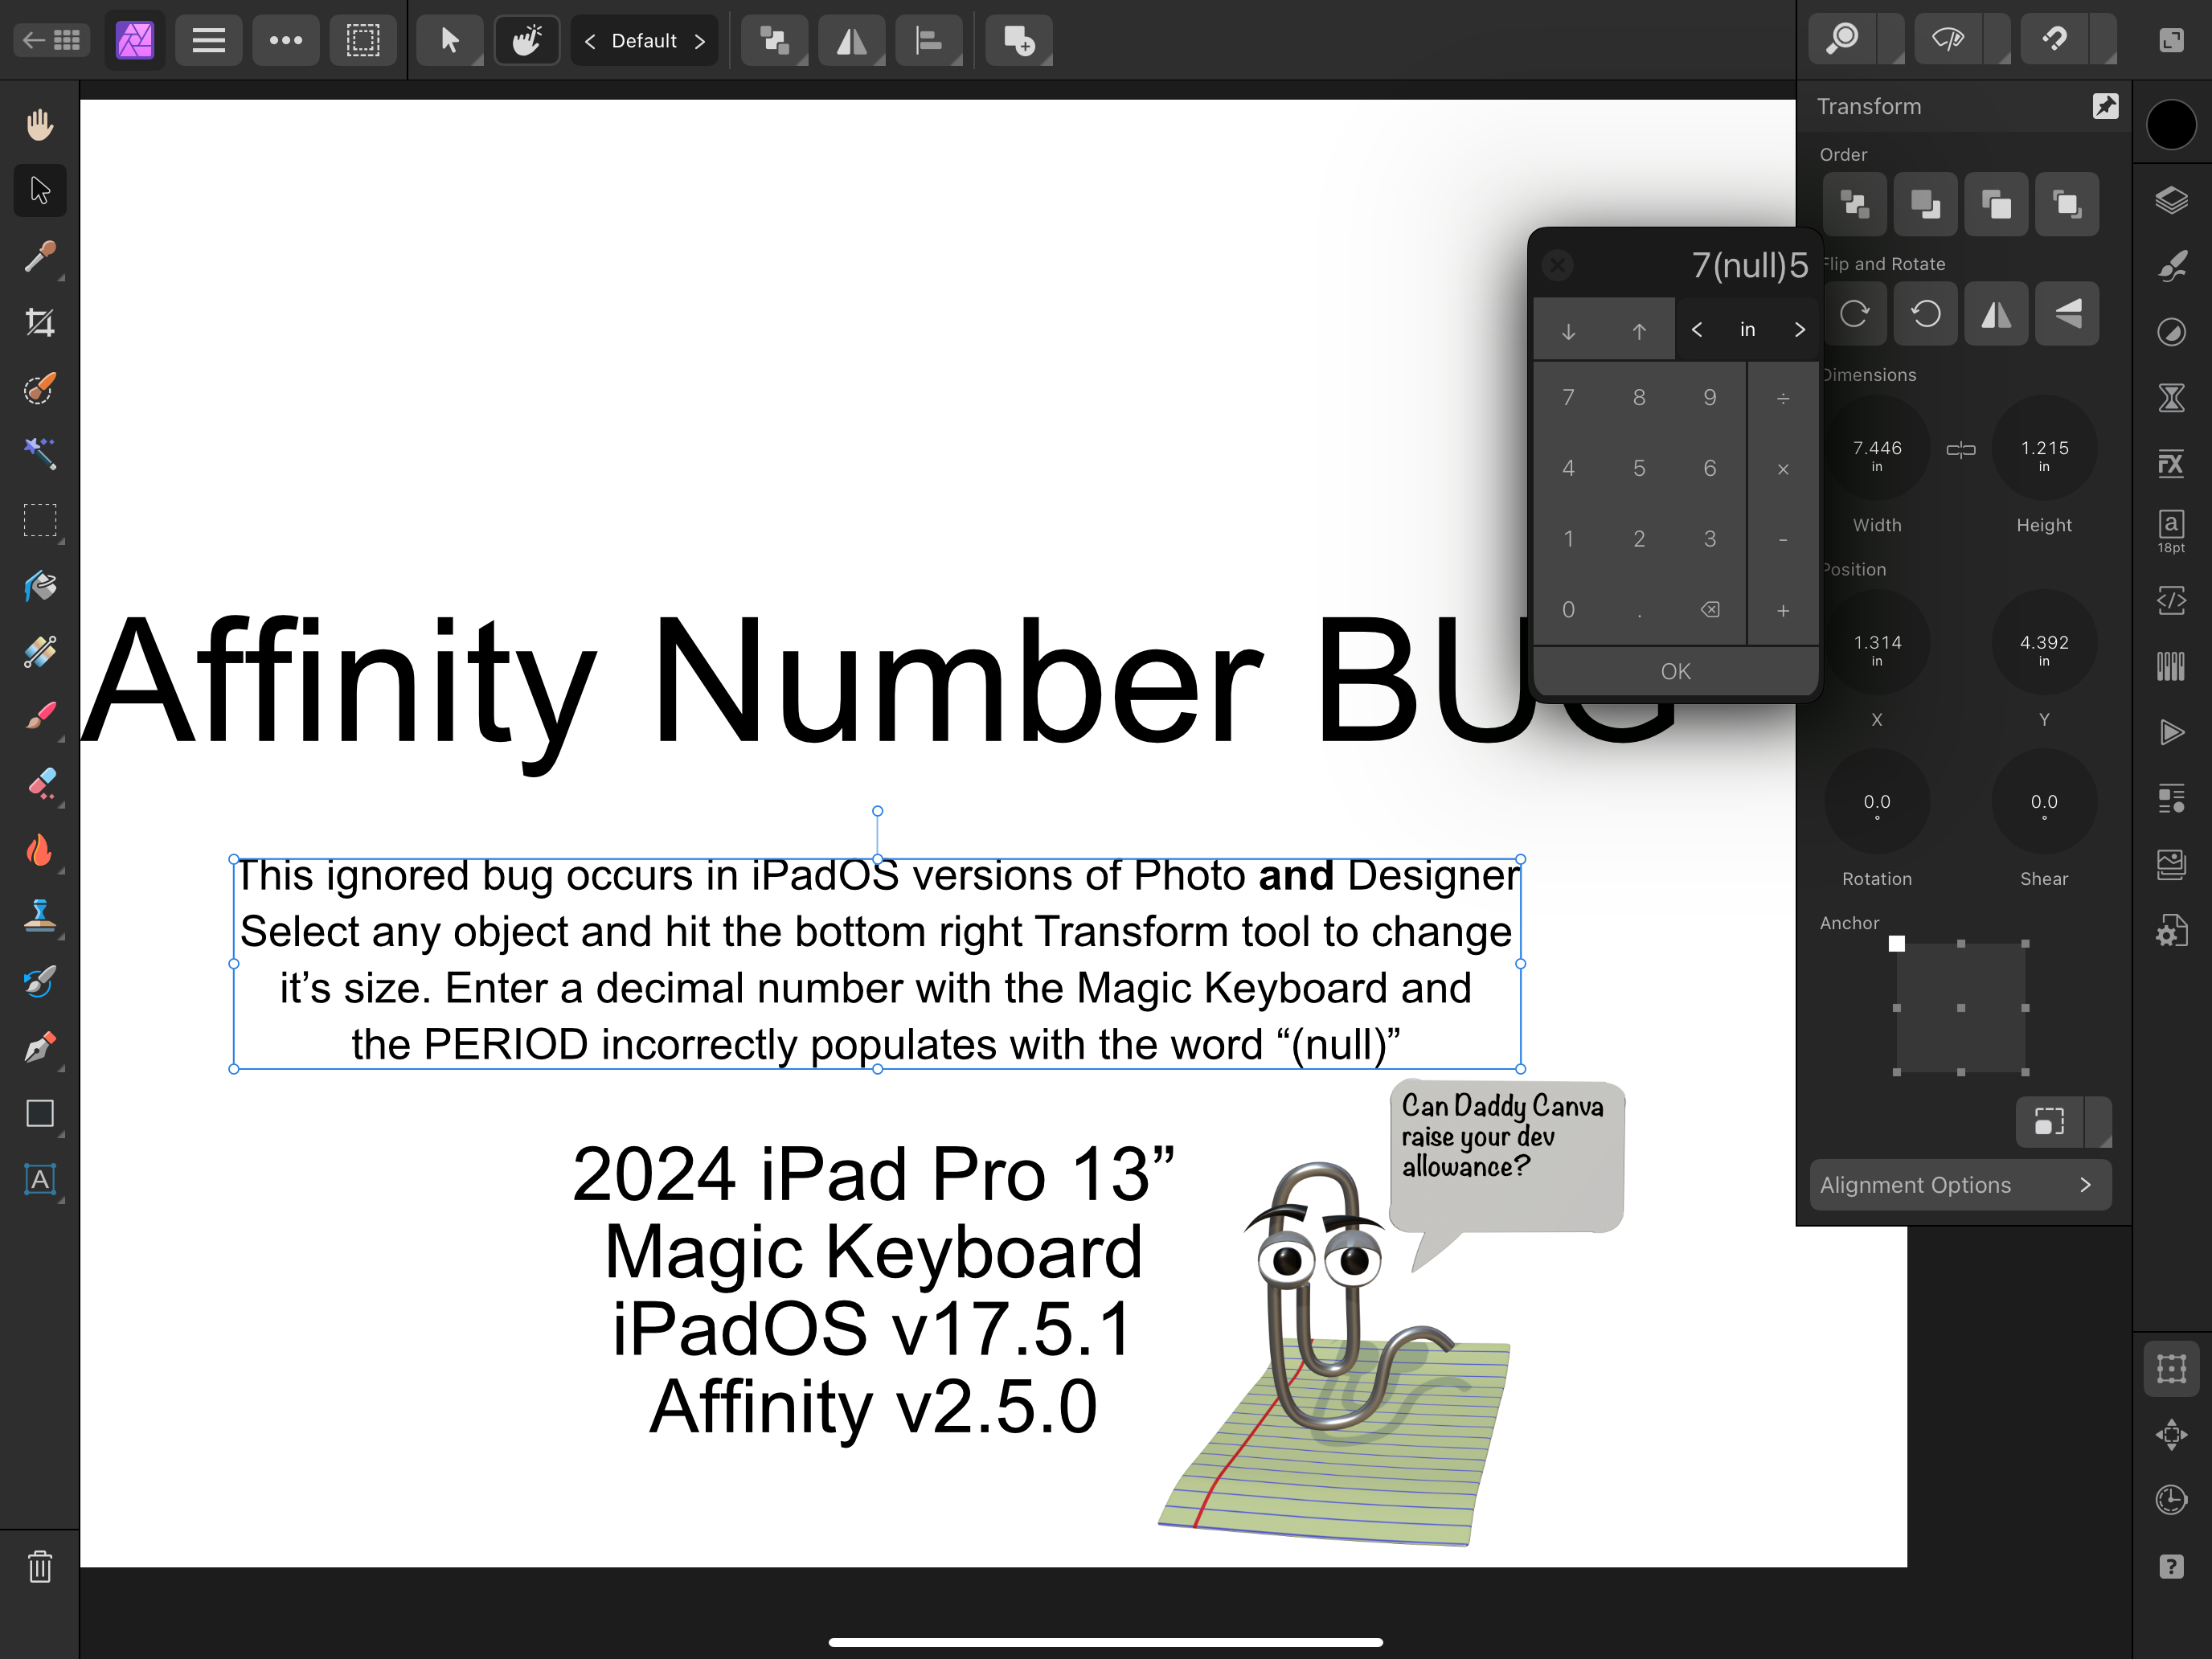2212x1659 pixels.
Task: Delete selection with the trash icon
Action: (40, 1566)
